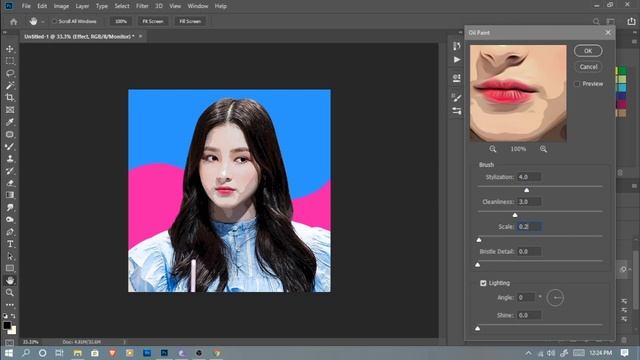Select the Brush tool
Screen dimensions: 640x360
click(x=10, y=147)
